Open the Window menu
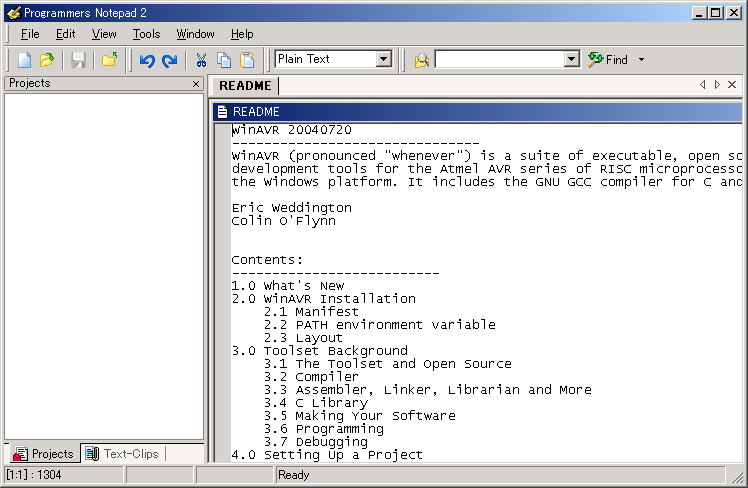 pyautogui.click(x=195, y=34)
